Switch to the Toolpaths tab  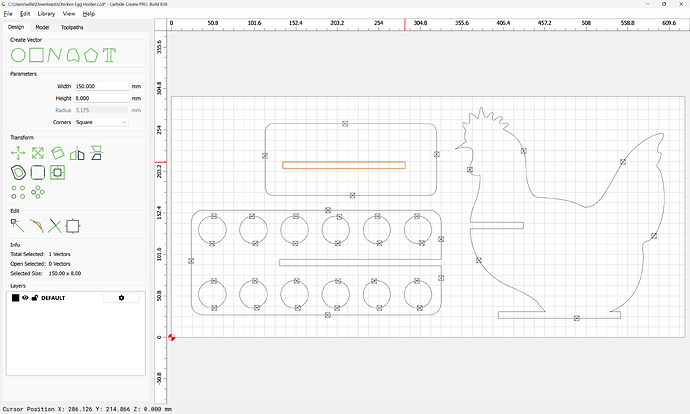tap(72, 28)
